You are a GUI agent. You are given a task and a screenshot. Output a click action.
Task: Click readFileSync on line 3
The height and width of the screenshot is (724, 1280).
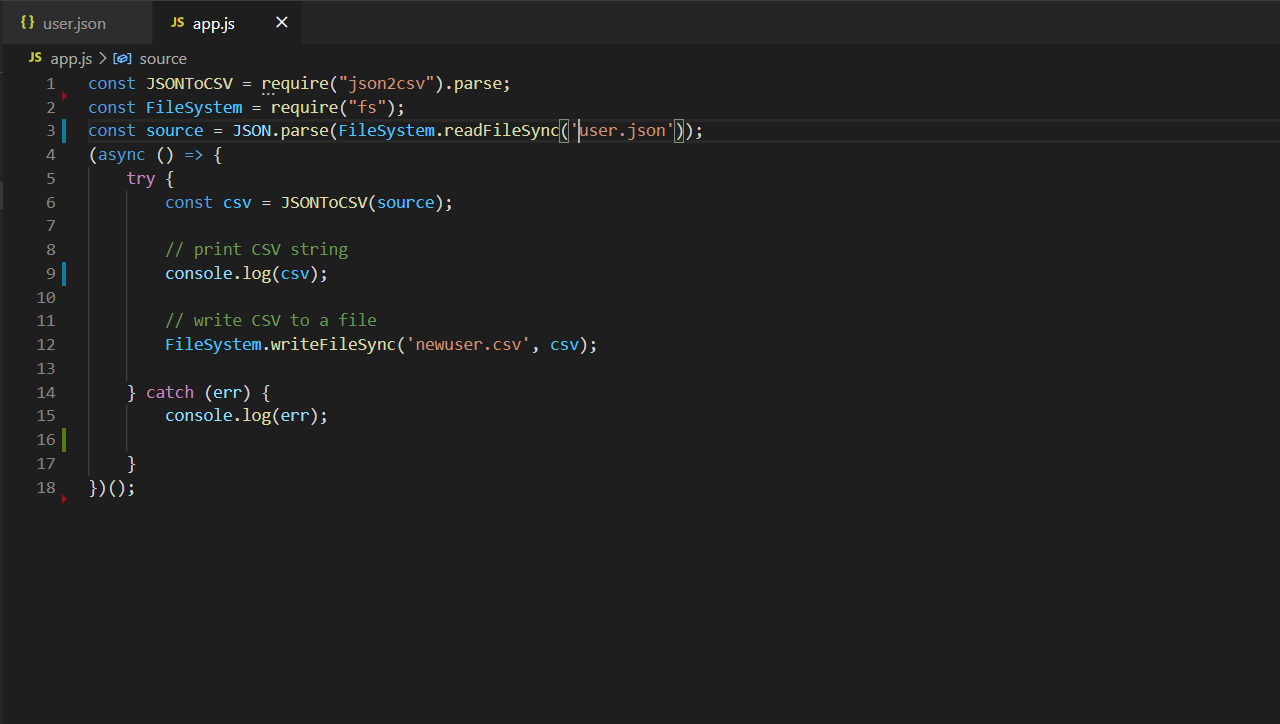click(x=502, y=131)
